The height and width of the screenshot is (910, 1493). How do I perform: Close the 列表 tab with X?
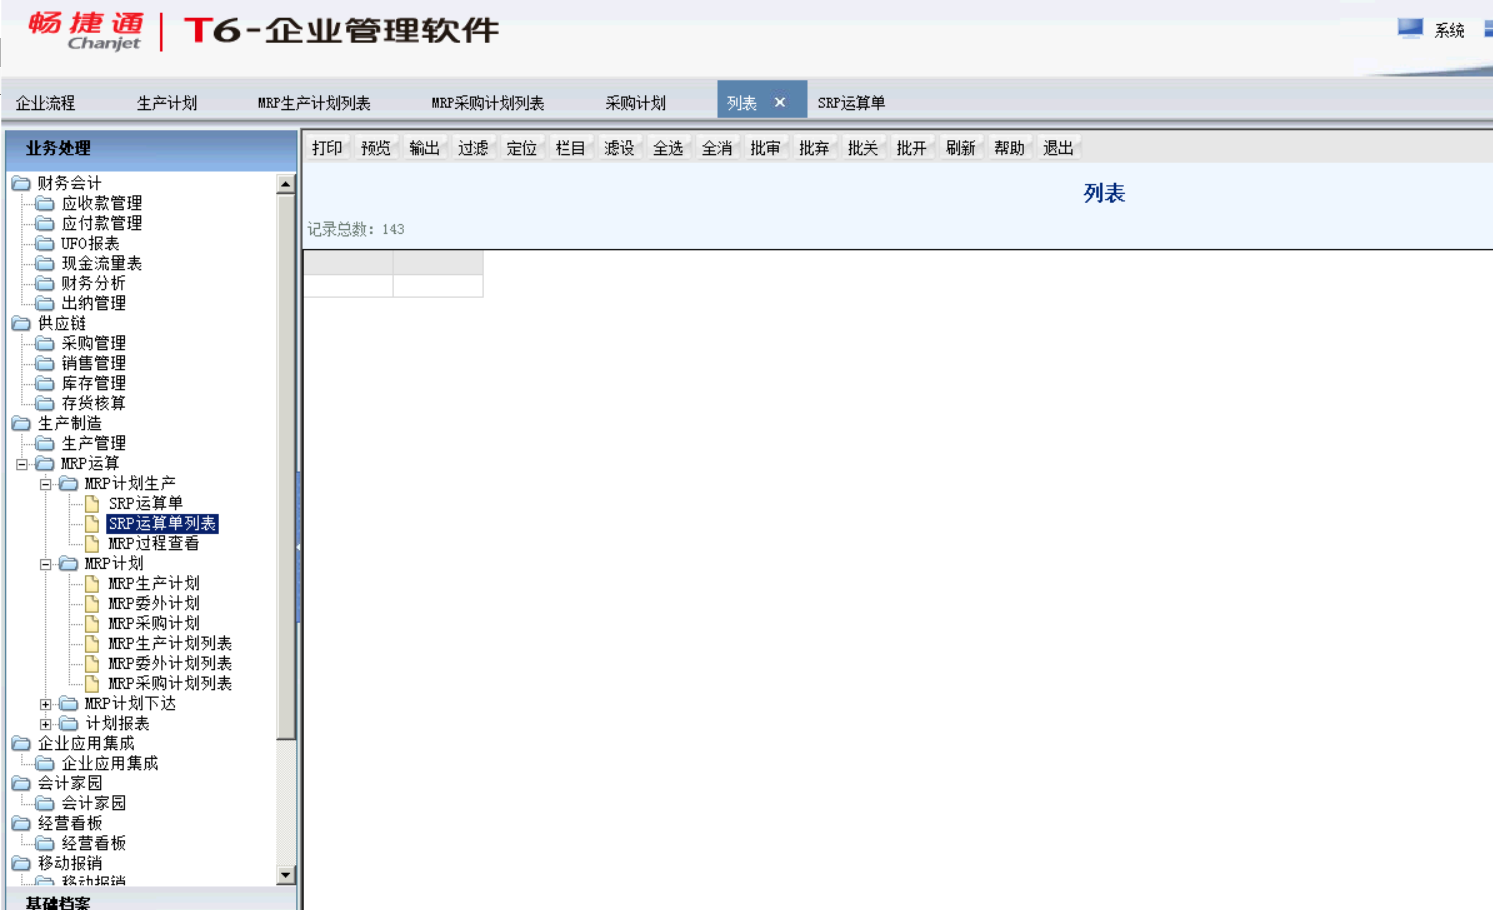pyautogui.click(x=780, y=102)
